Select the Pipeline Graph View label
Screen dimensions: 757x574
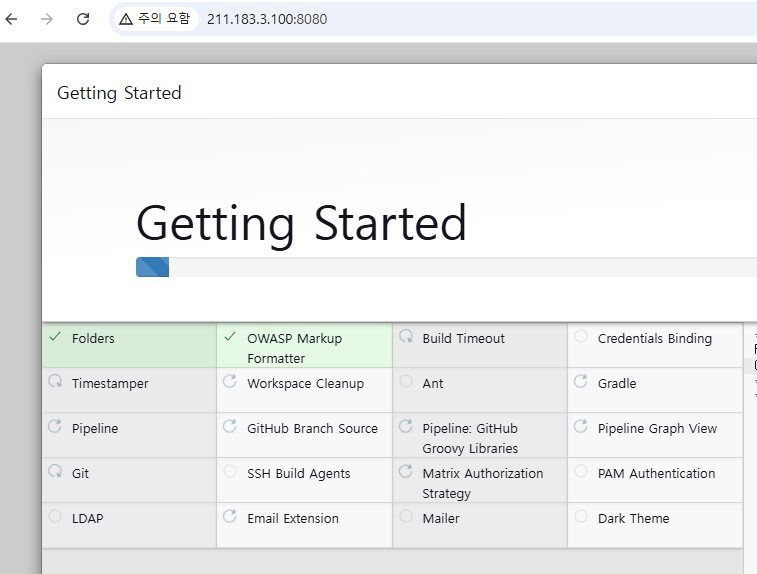click(x=657, y=429)
